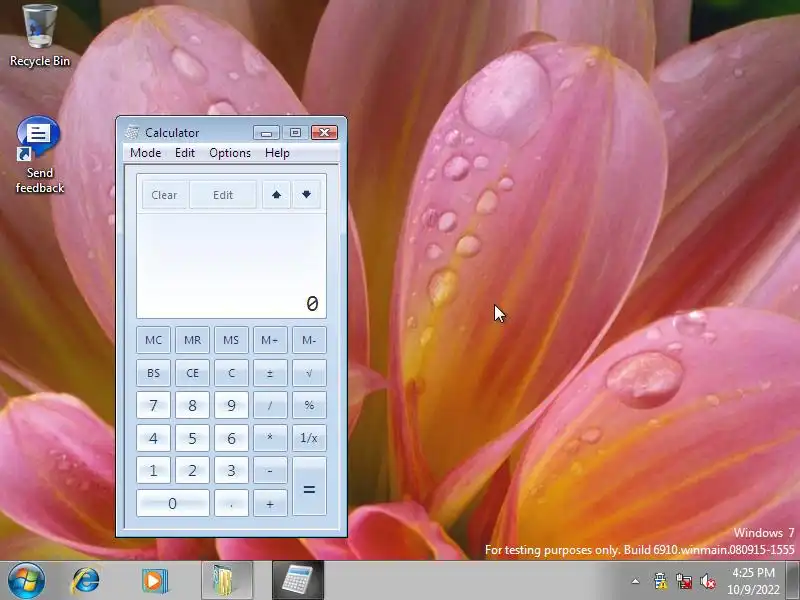Click the 9 digit key

[231, 405]
